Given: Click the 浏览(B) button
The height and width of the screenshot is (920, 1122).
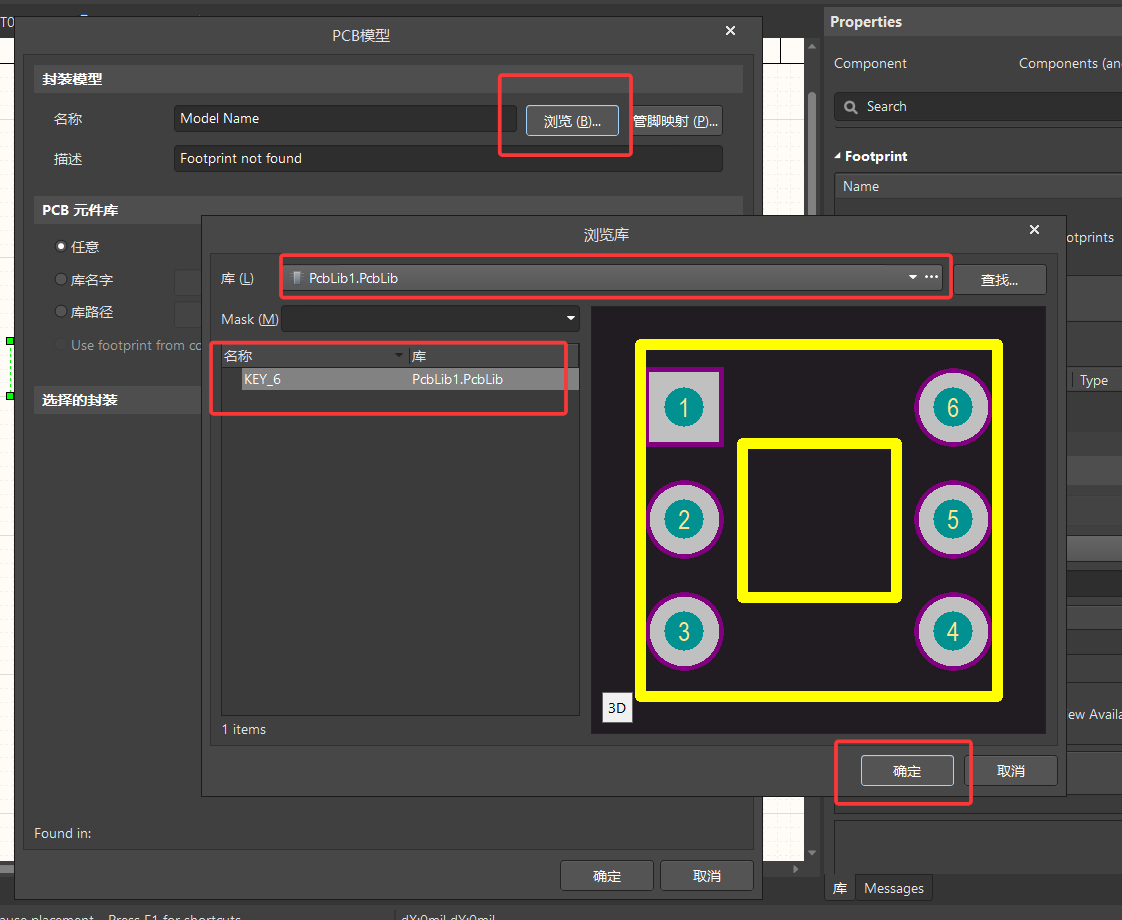Looking at the screenshot, I should [572, 120].
